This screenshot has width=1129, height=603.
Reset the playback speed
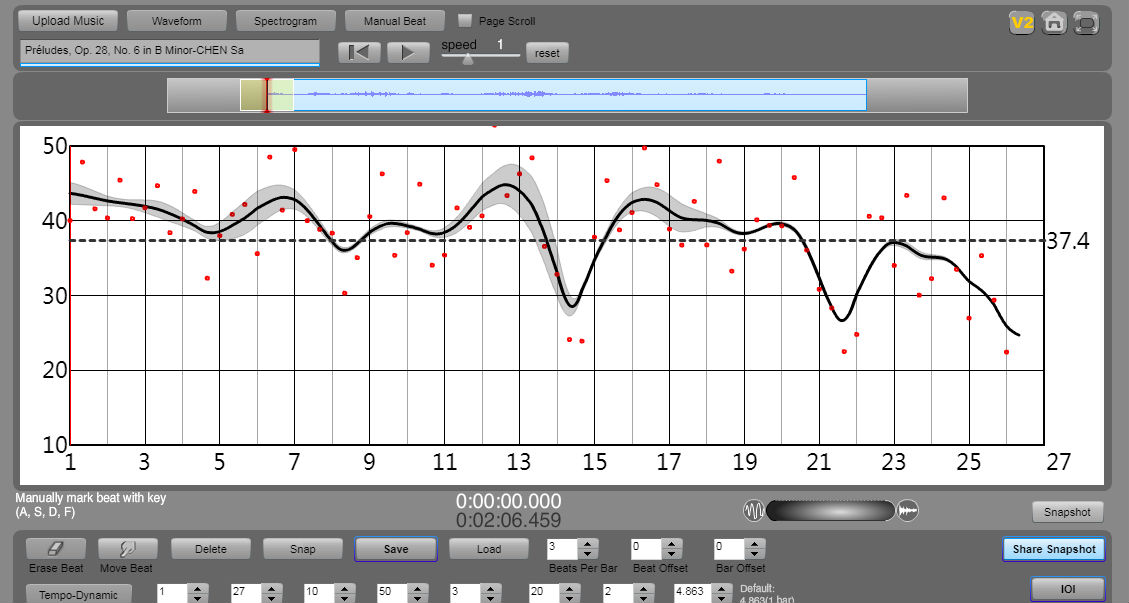tap(547, 53)
